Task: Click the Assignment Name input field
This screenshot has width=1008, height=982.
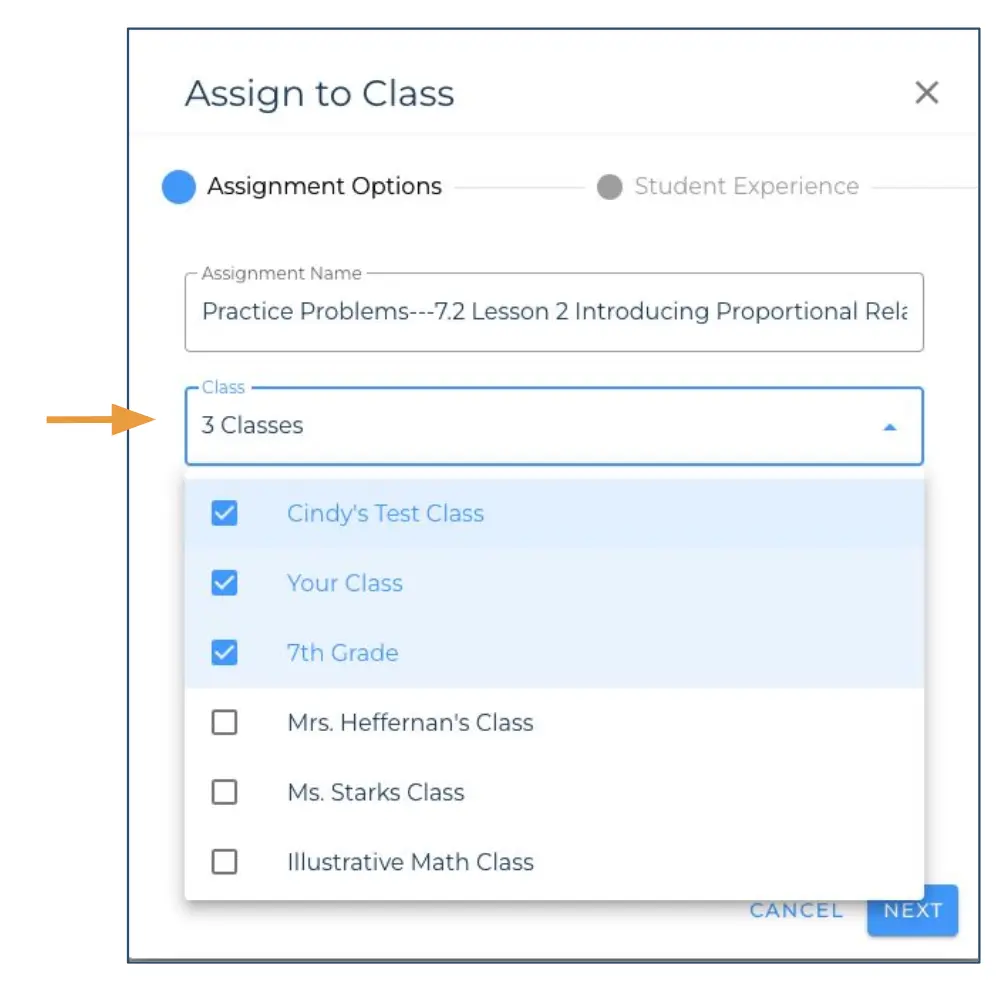Action: [x=553, y=311]
